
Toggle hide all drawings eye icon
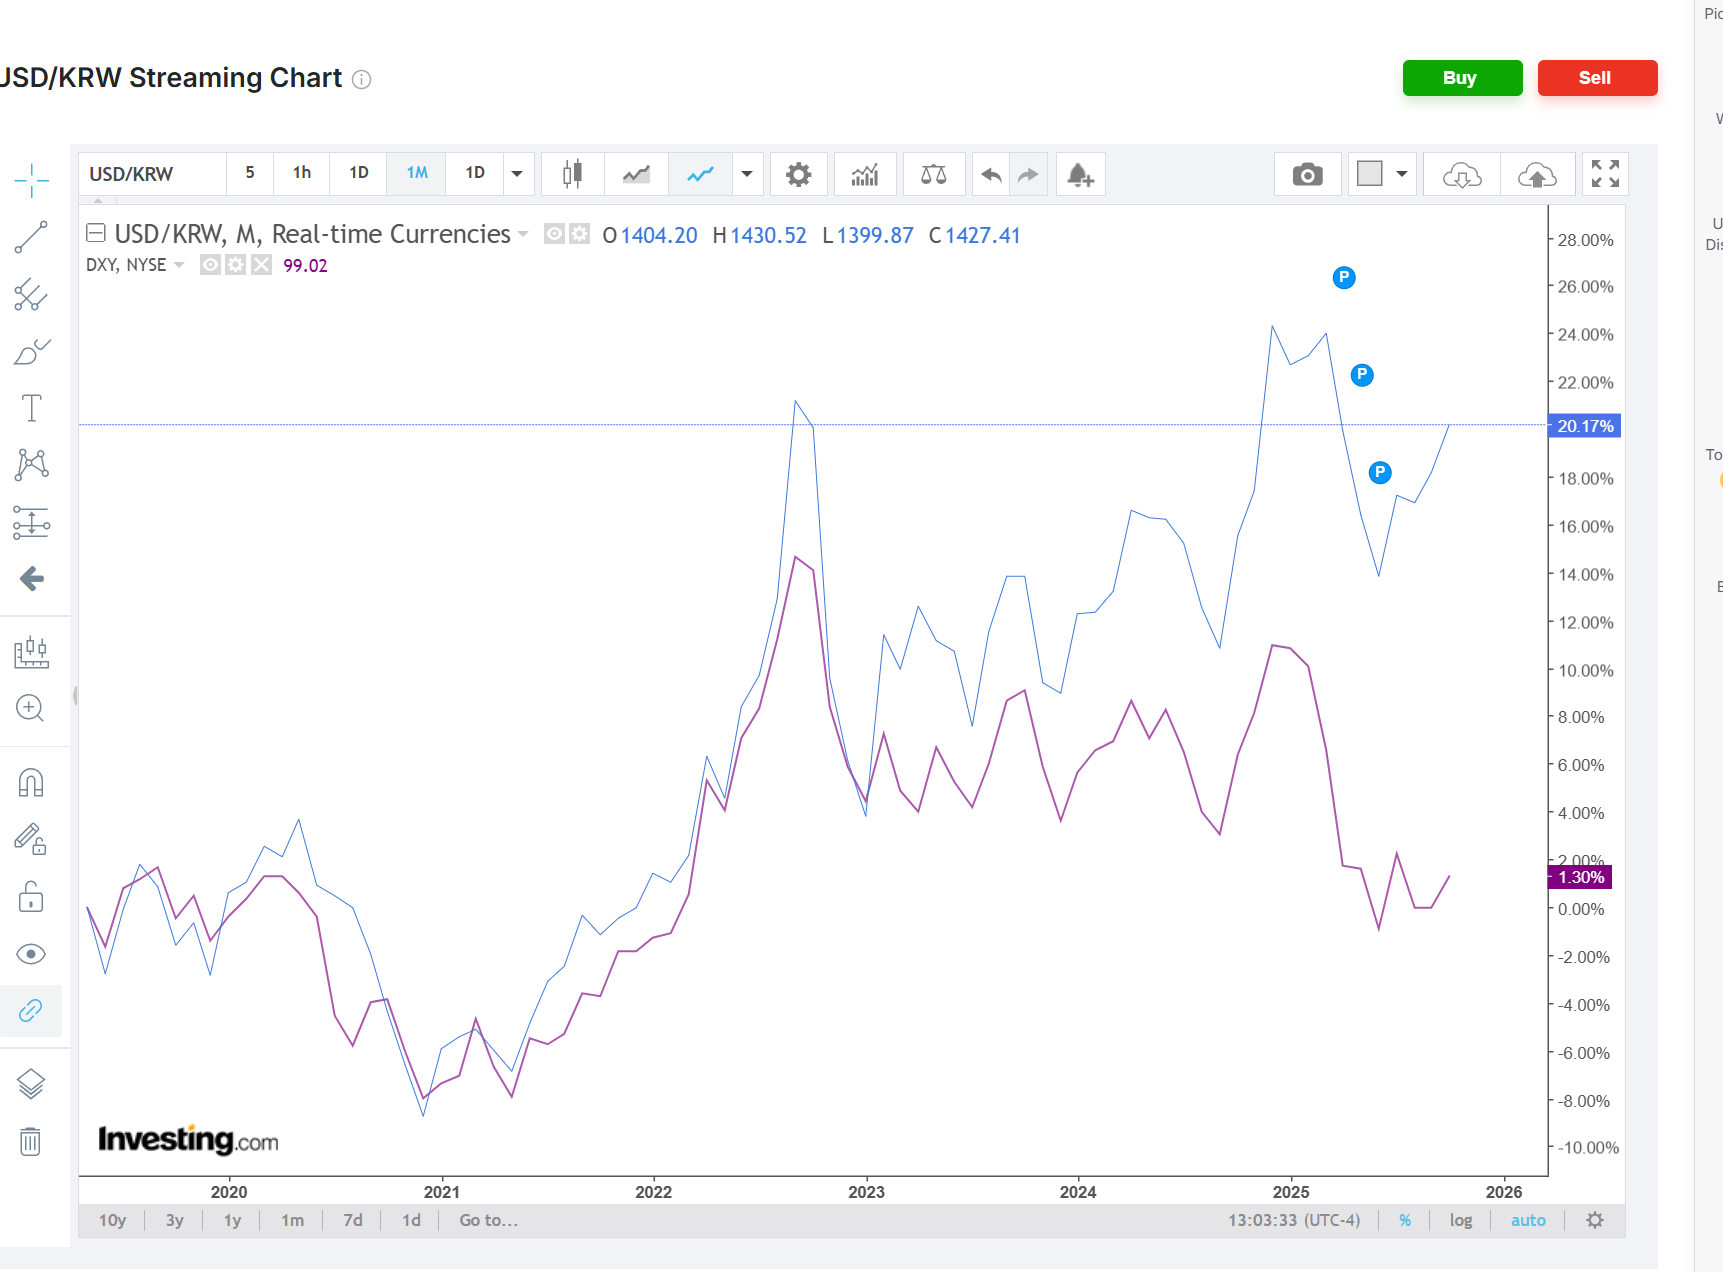[31, 954]
